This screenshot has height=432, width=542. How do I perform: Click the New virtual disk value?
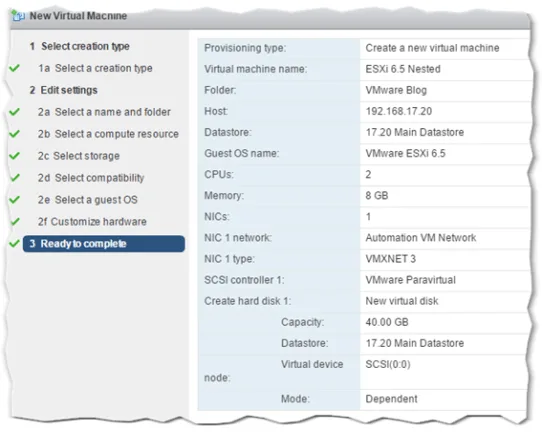402,301
